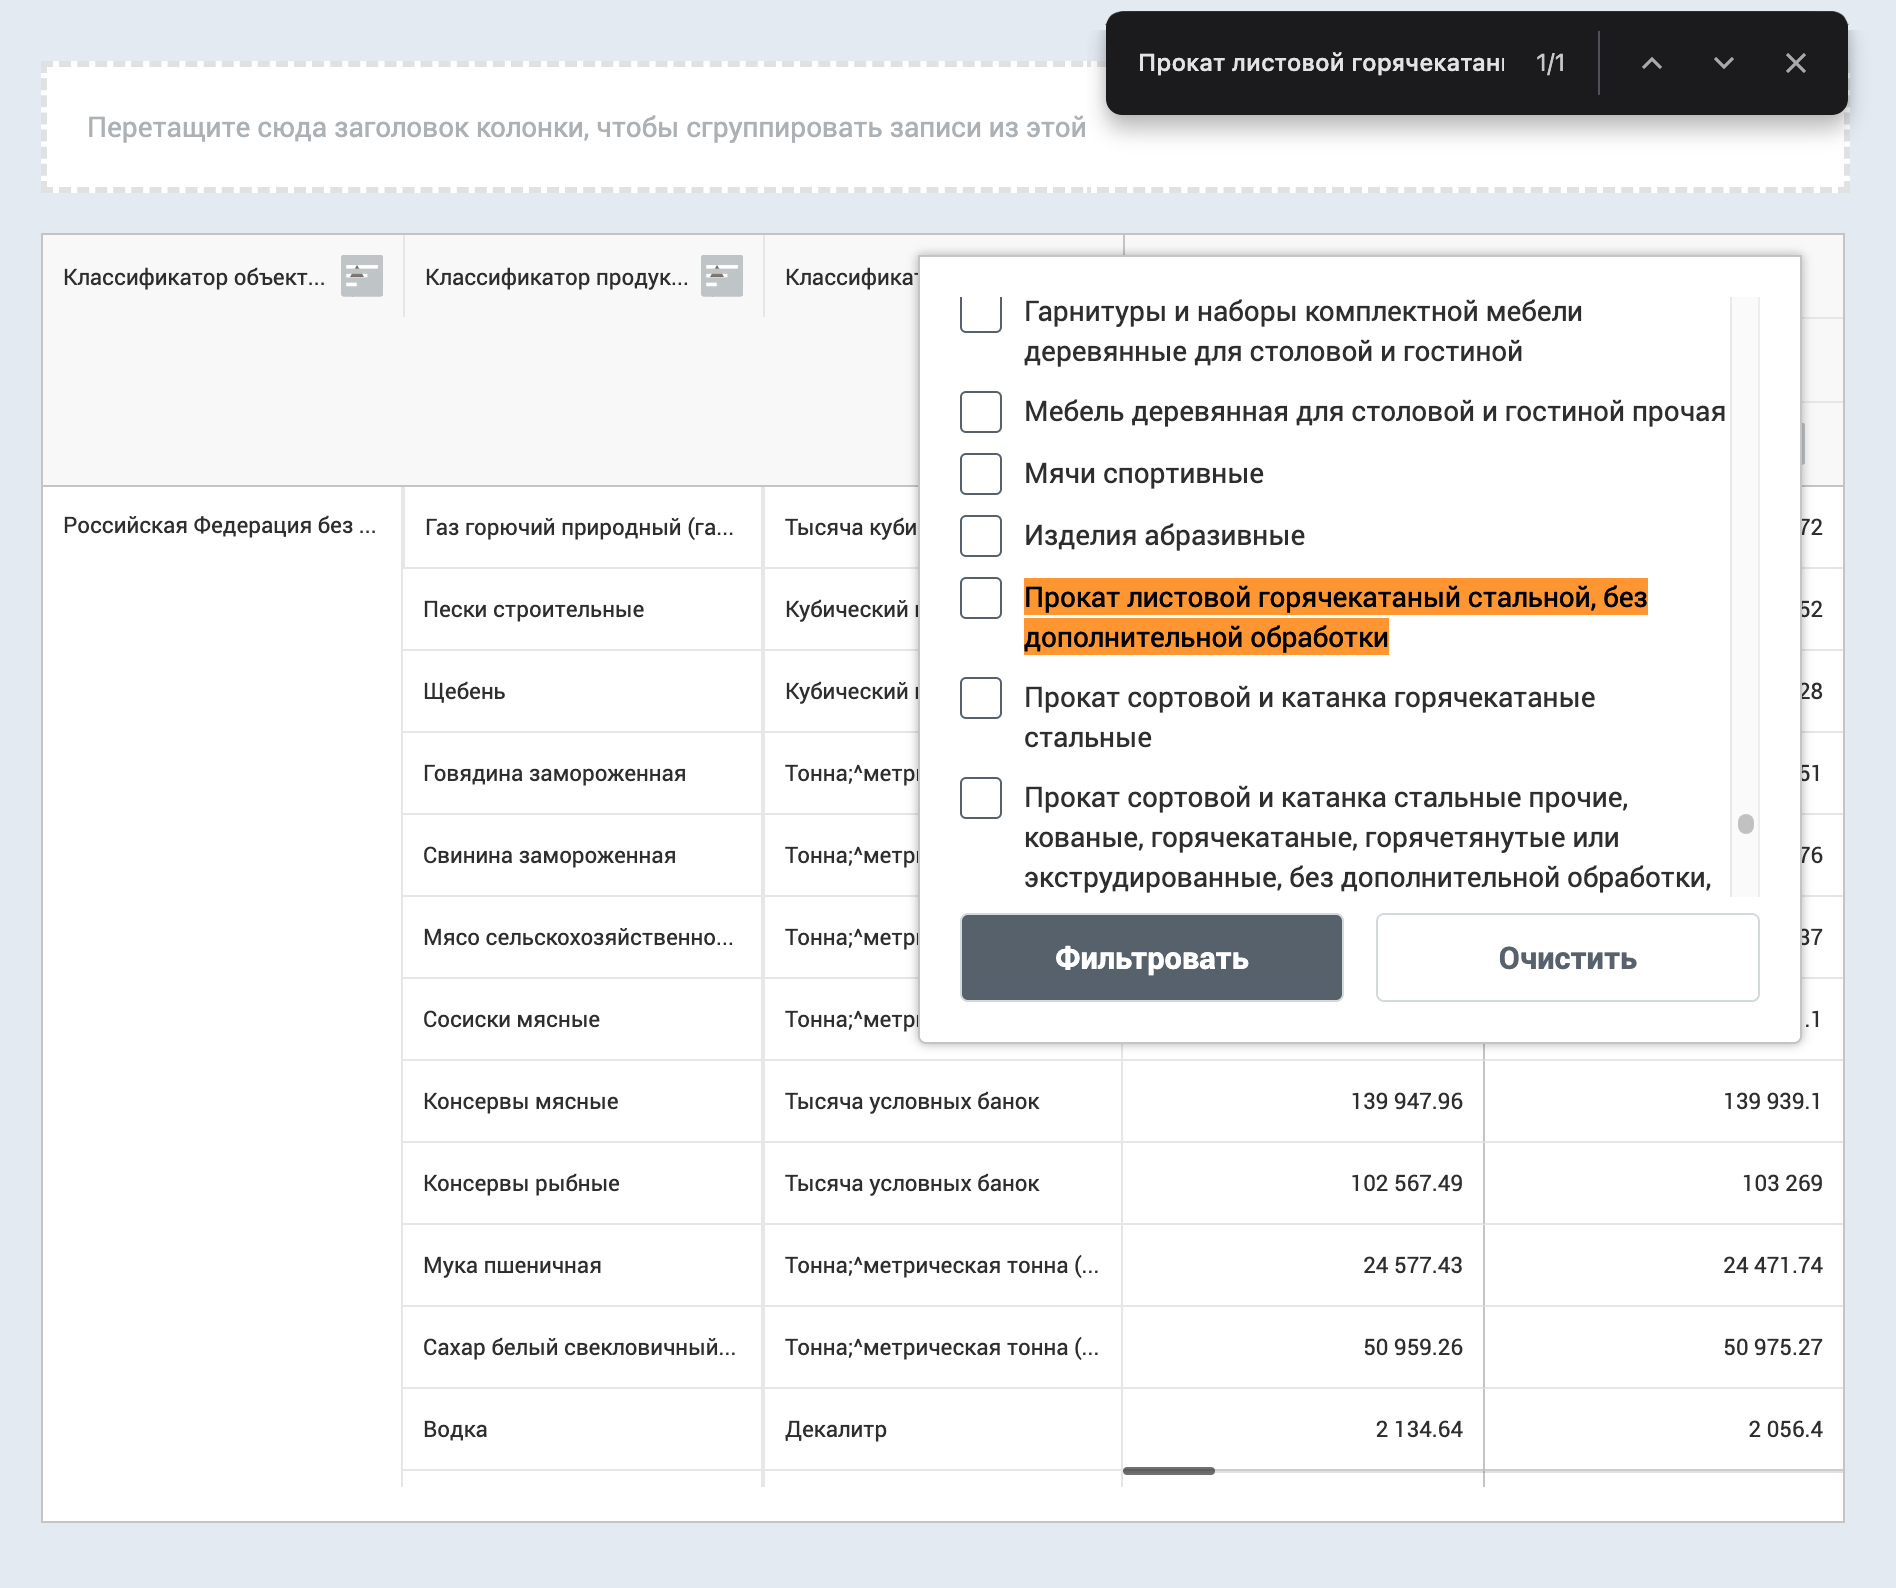
Task: Open filter icon on Классификатор объект column
Action: pyautogui.click(x=361, y=277)
